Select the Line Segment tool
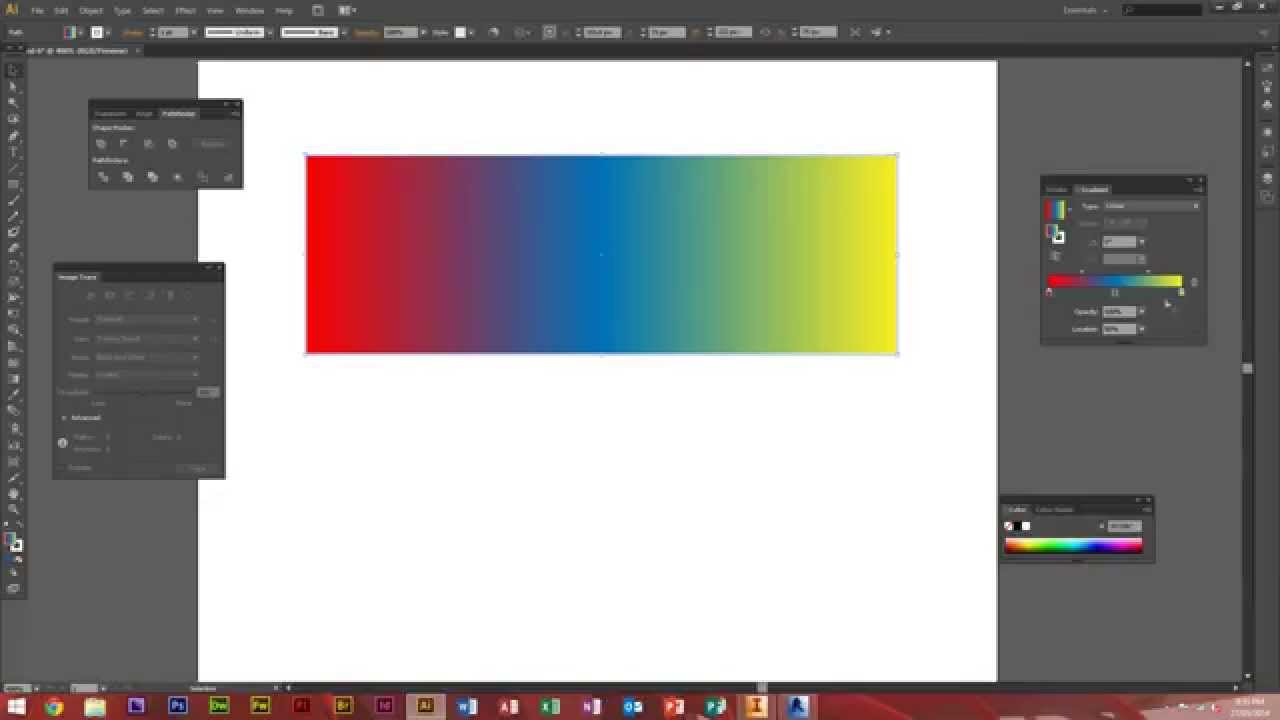The height and width of the screenshot is (720, 1280). (14, 168)
